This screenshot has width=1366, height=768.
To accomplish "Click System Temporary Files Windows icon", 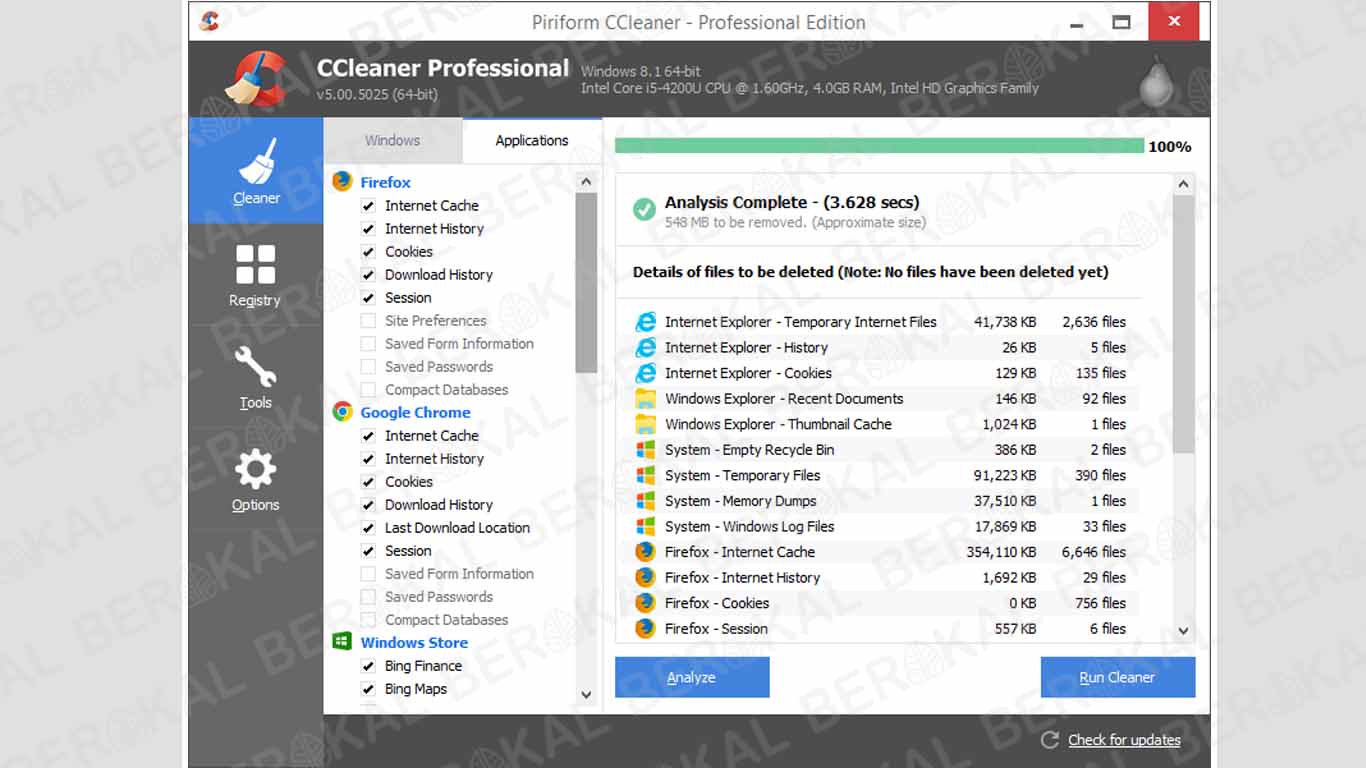I will coord(646,475).
